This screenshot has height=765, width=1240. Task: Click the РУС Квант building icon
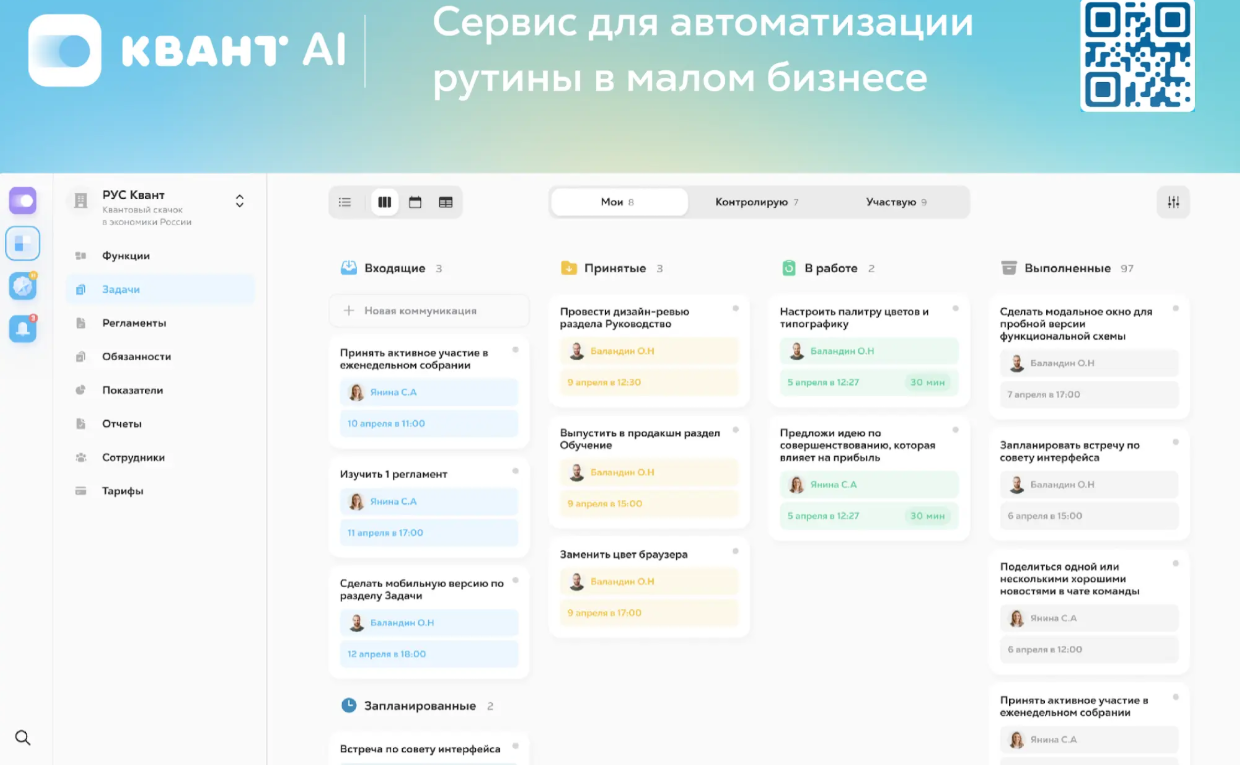[81, 201]
